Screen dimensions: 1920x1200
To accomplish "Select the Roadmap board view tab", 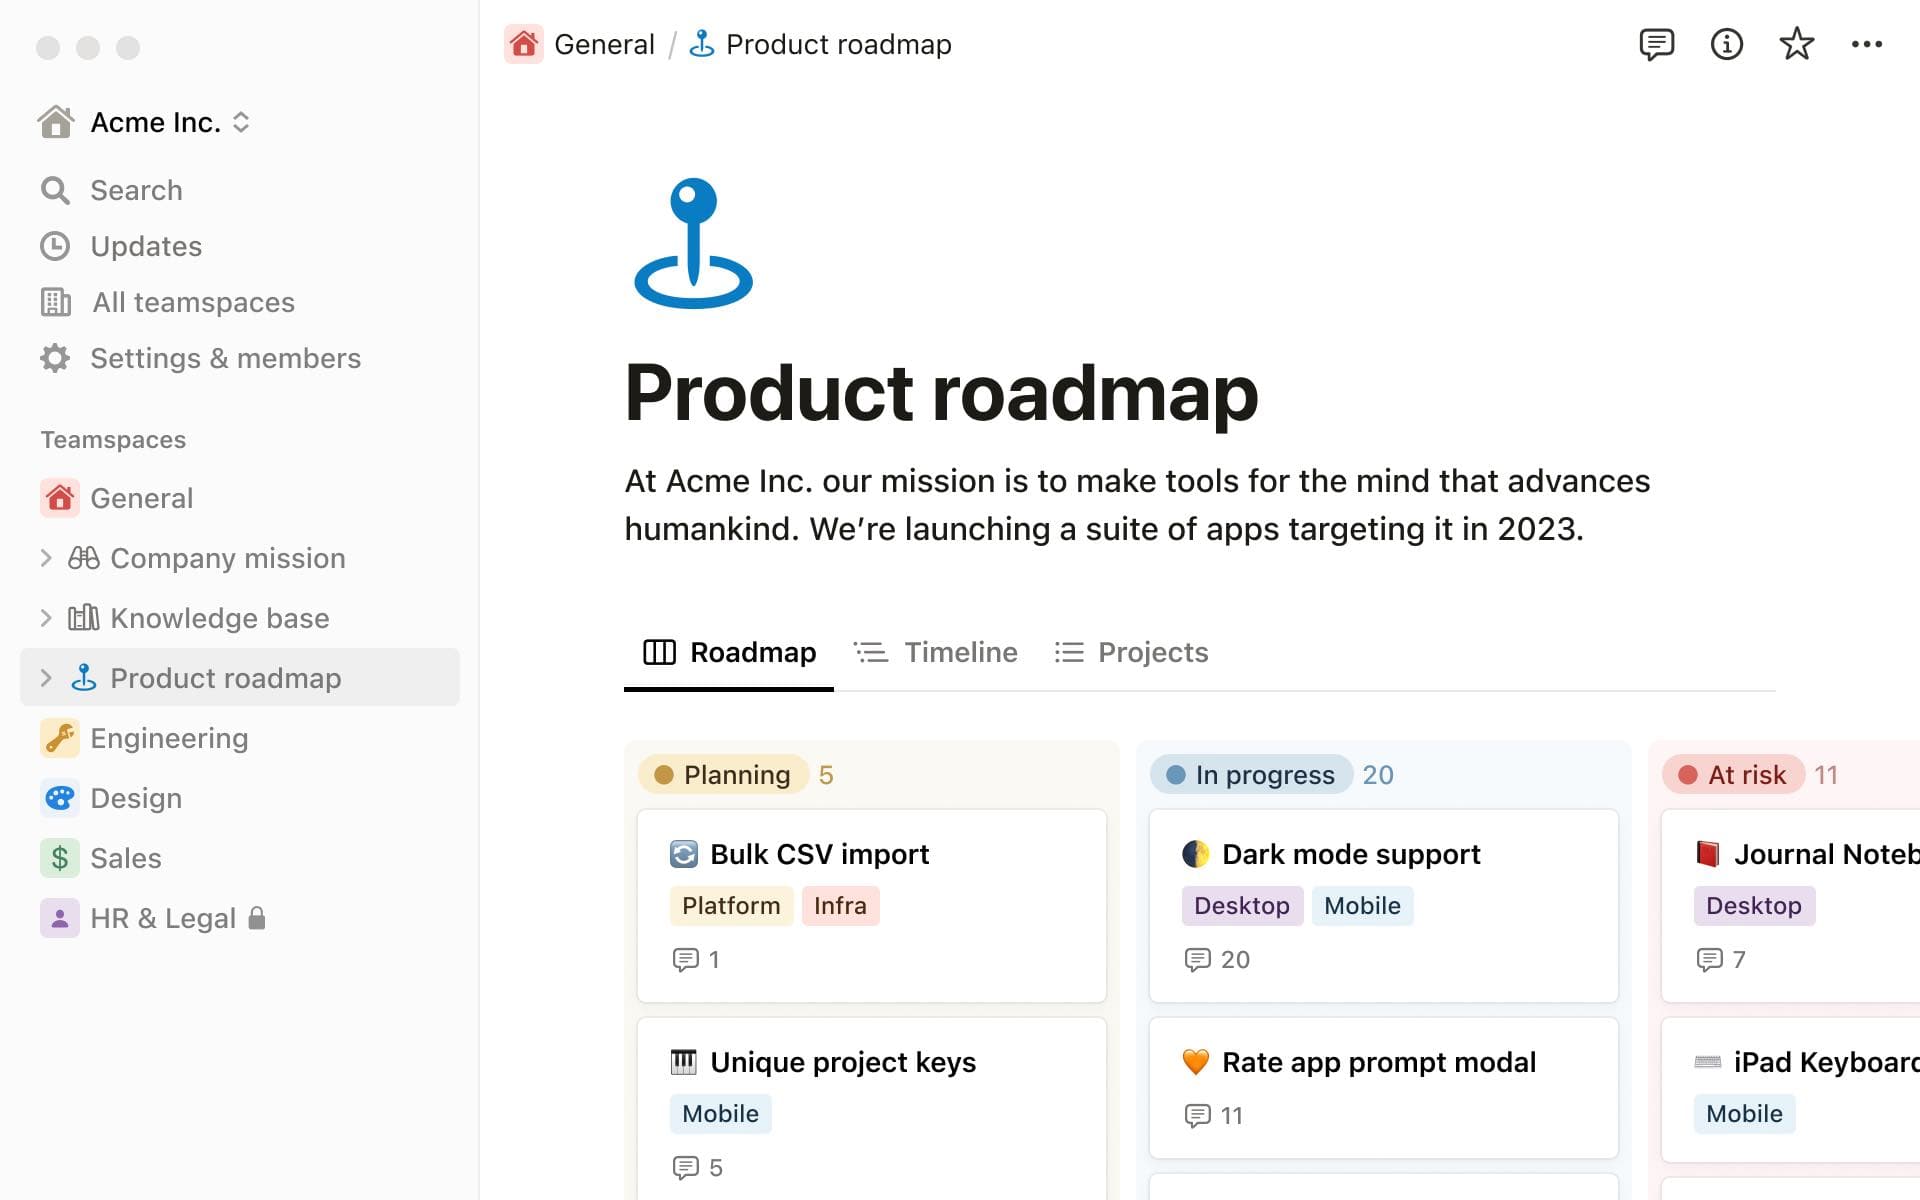I will (727, 651).
